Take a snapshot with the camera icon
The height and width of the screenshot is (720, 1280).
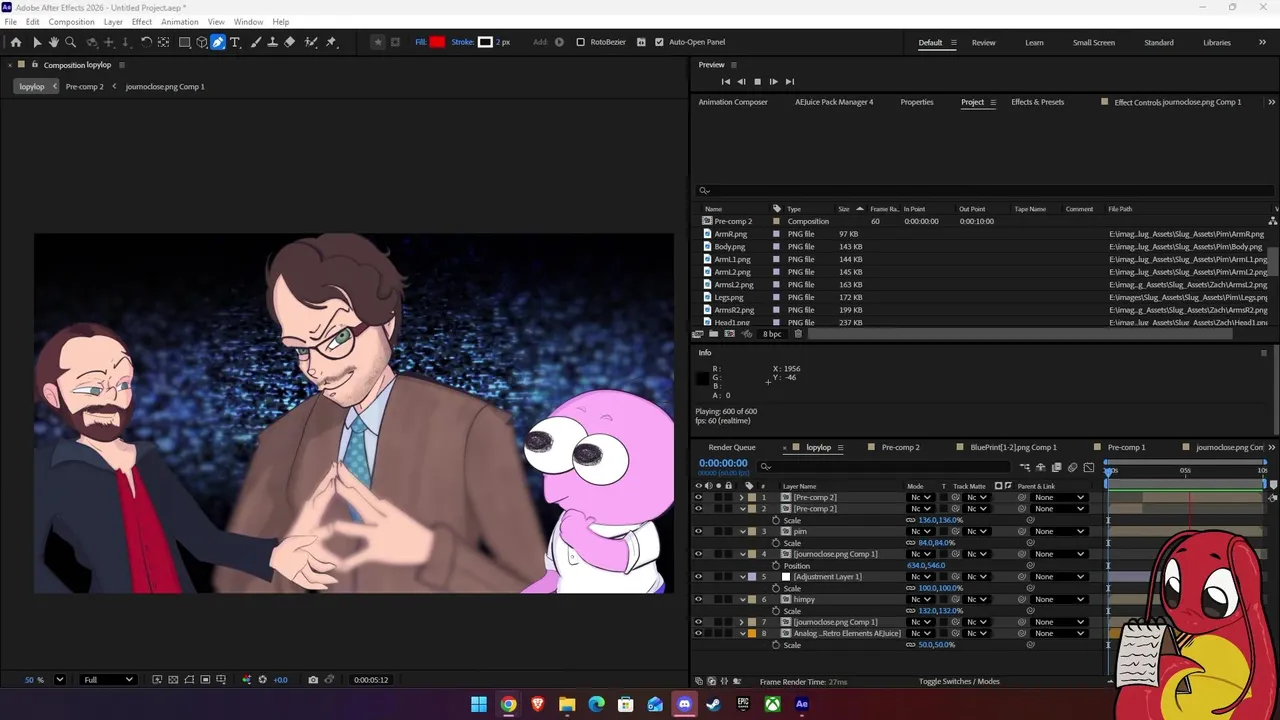313,680
